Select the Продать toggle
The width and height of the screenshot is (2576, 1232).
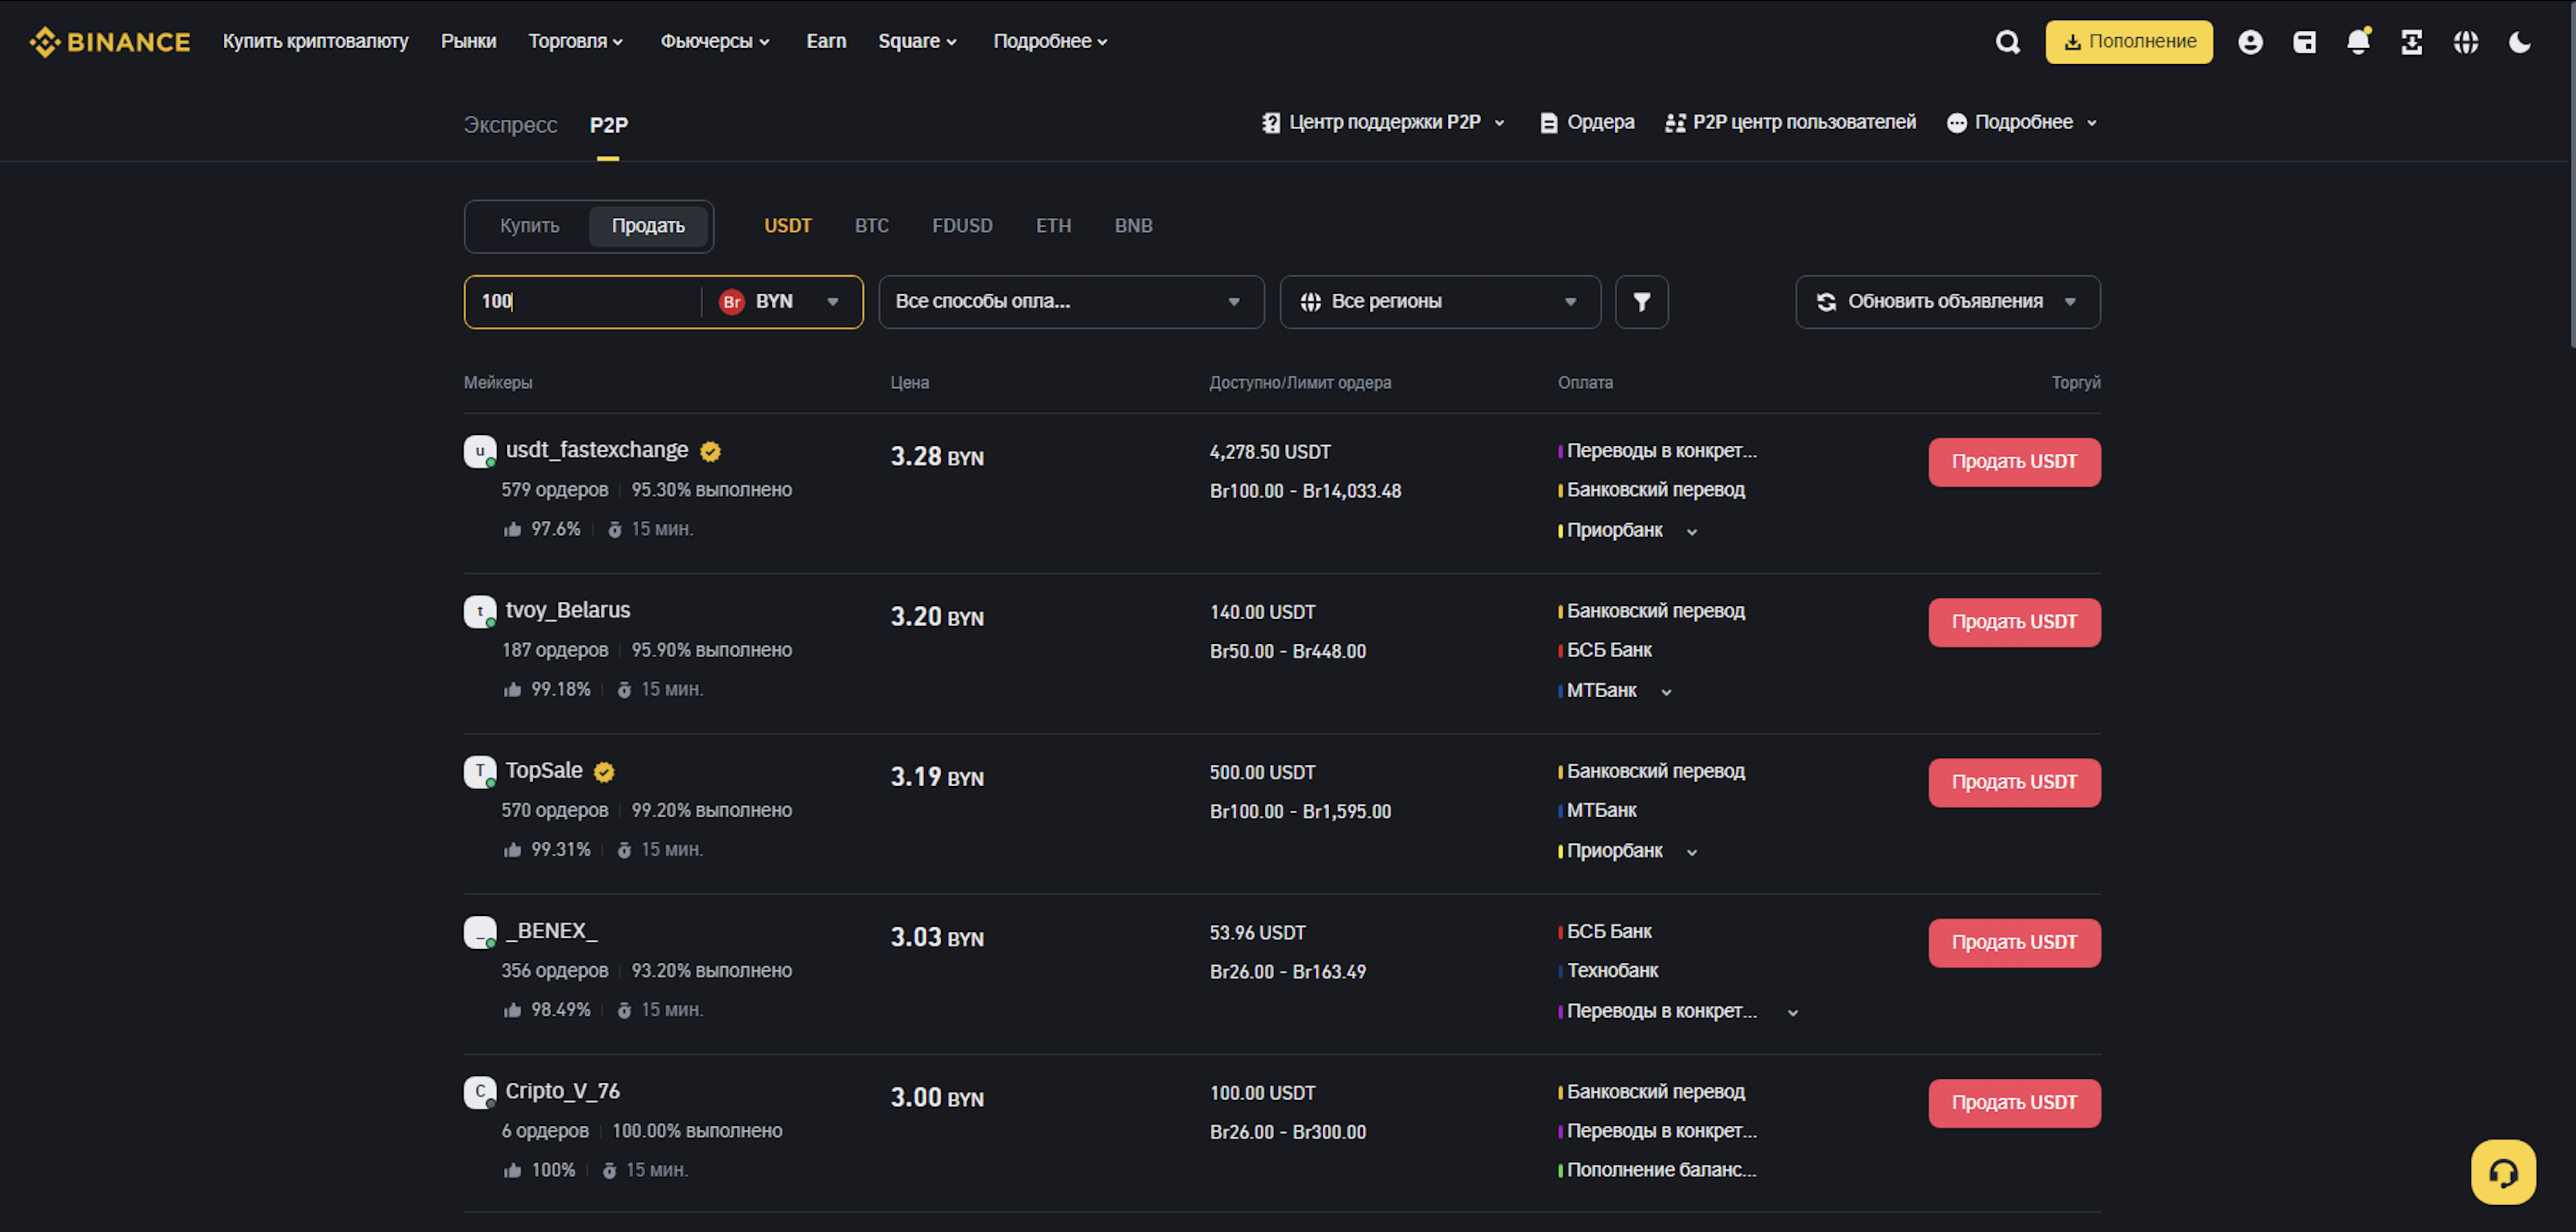click(648, 226)
